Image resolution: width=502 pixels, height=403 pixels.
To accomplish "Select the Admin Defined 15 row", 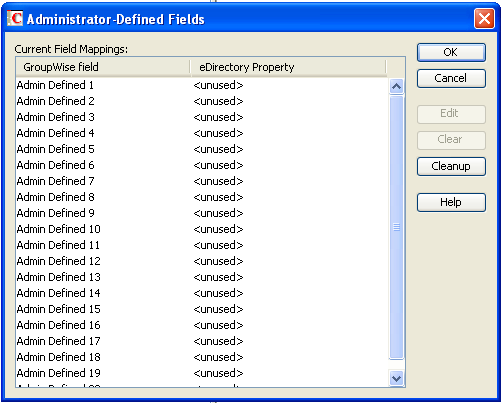I will coord(202,309).
